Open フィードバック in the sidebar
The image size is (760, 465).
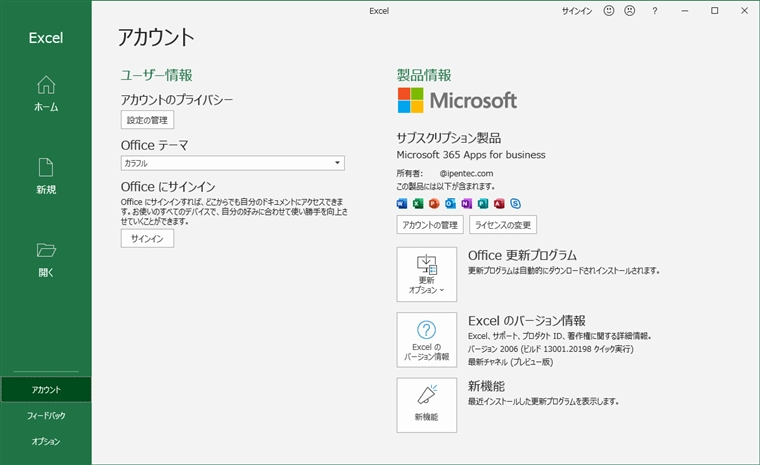coord(46,416)
